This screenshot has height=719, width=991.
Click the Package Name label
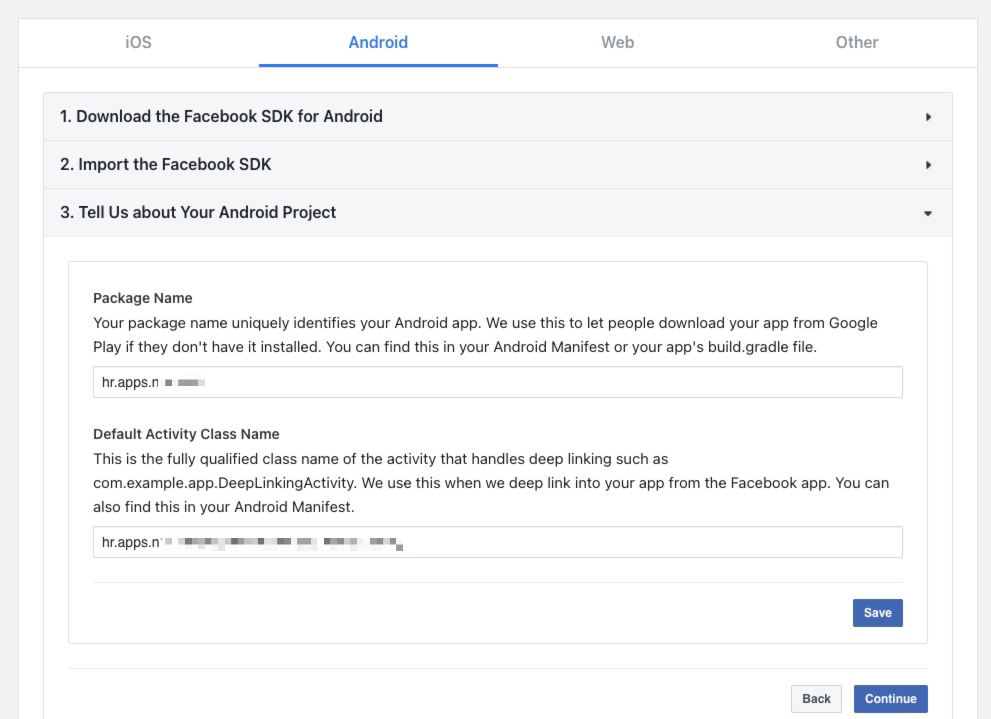pos(143,298)
